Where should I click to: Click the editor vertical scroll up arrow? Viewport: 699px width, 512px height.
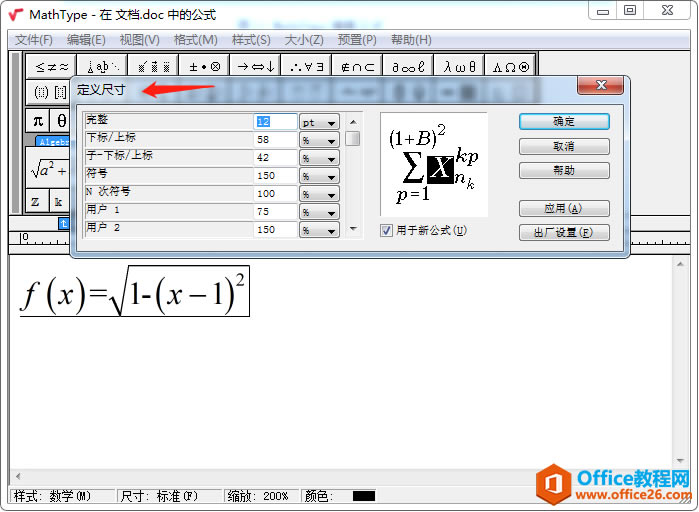coord(680,264)
